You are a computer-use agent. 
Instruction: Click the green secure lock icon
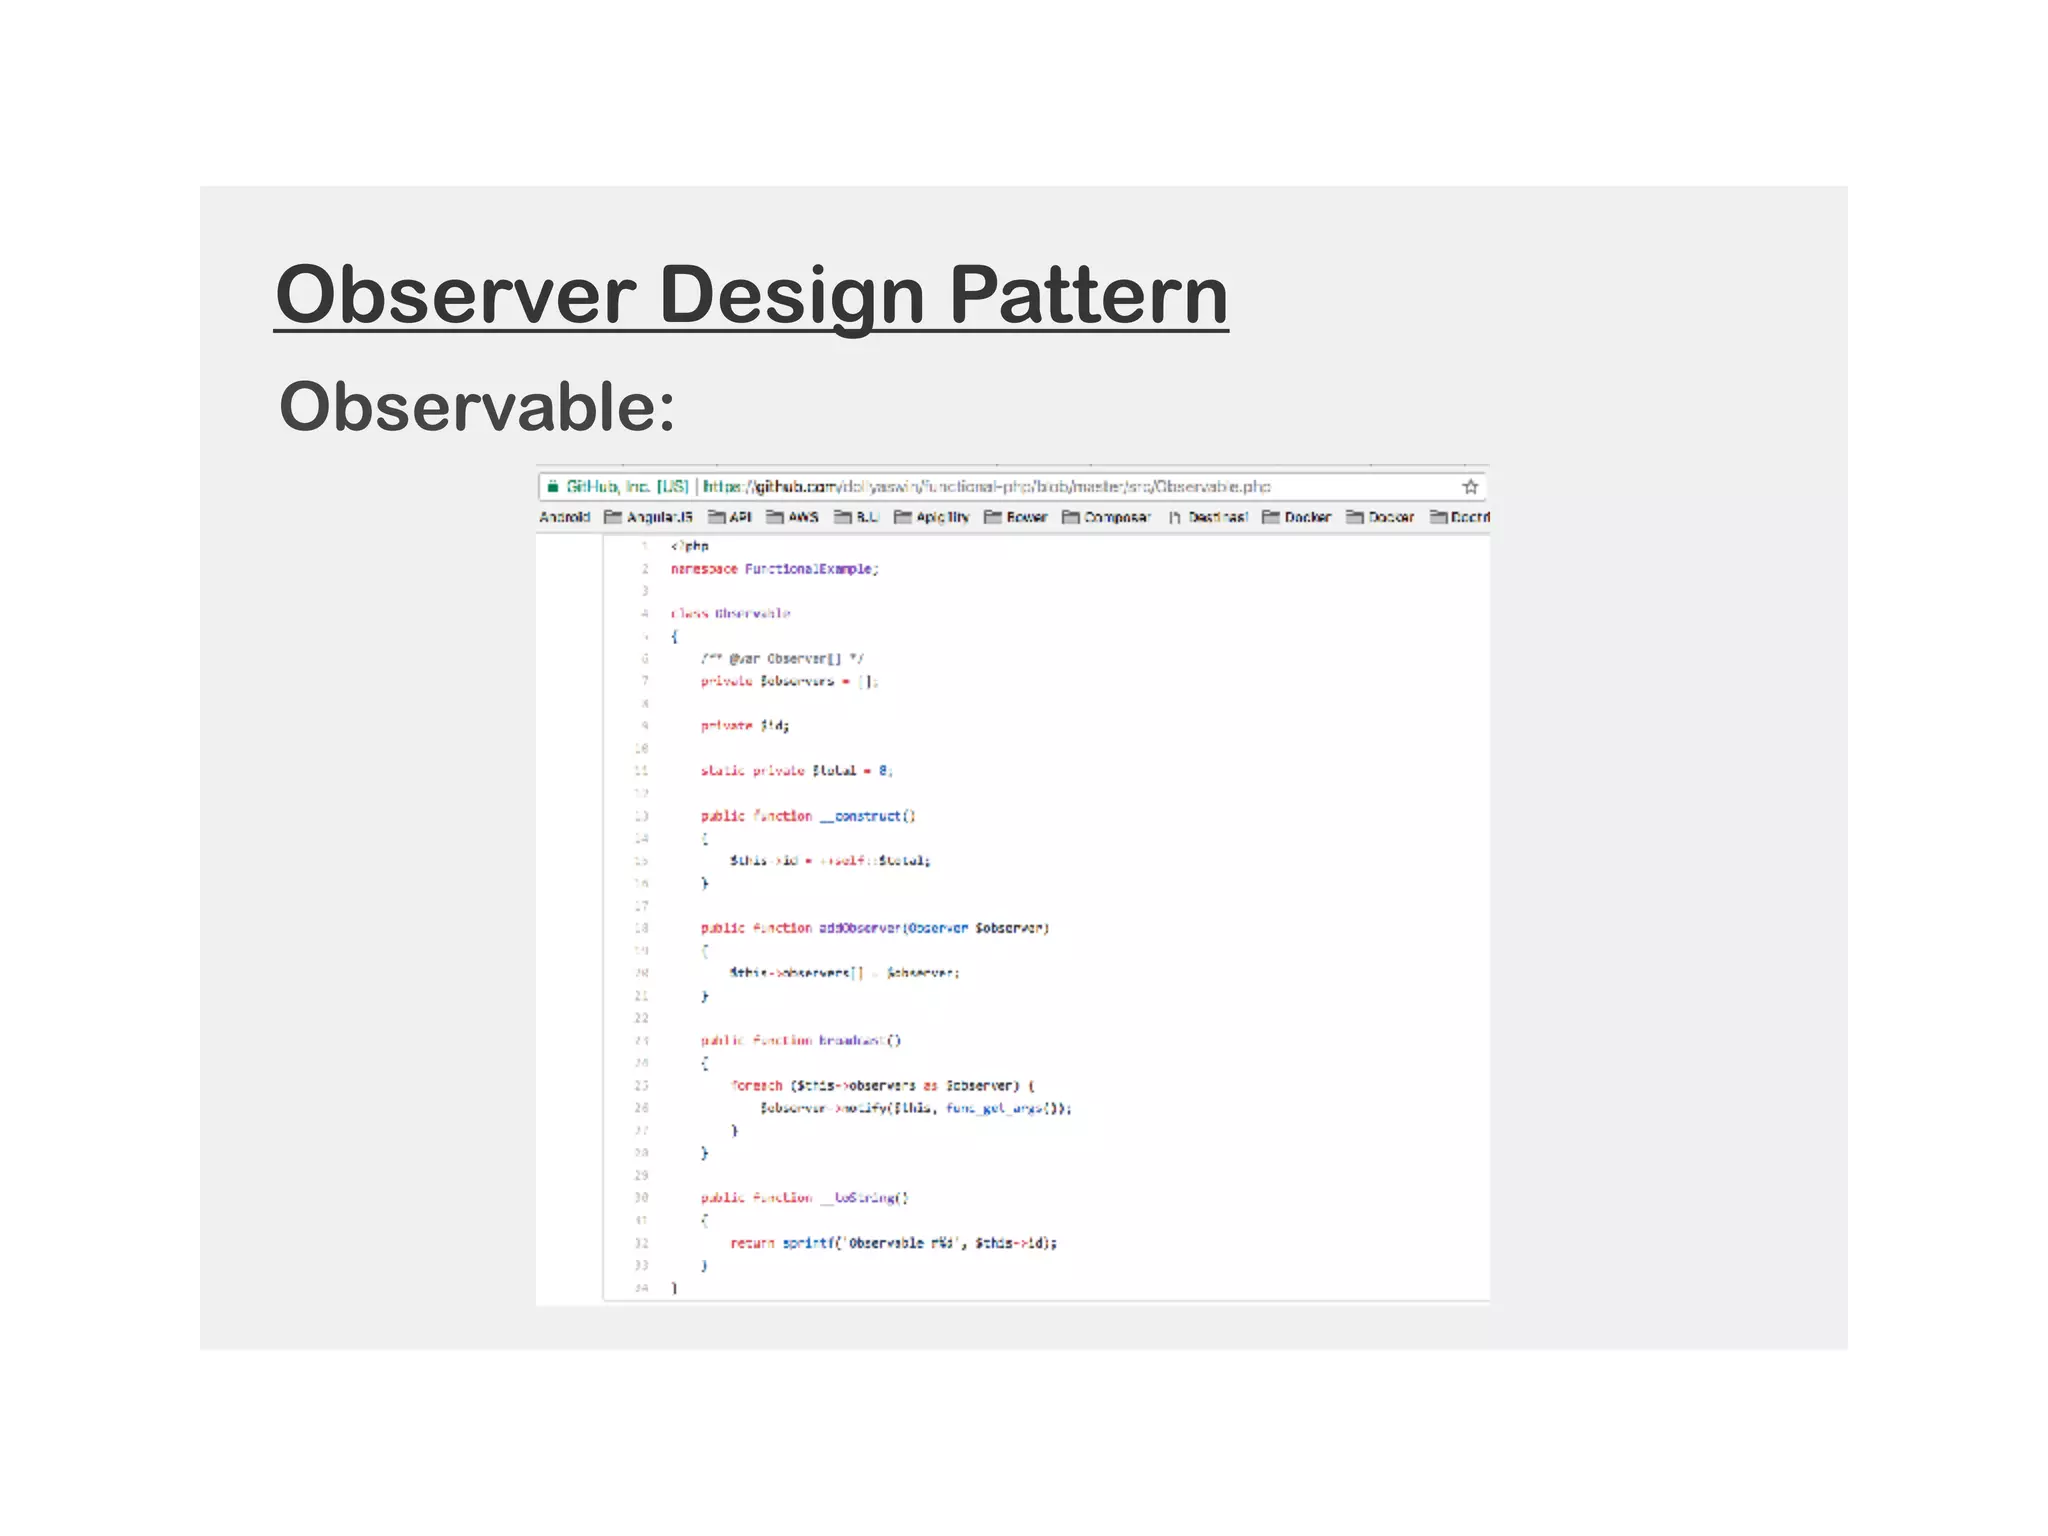552,487
